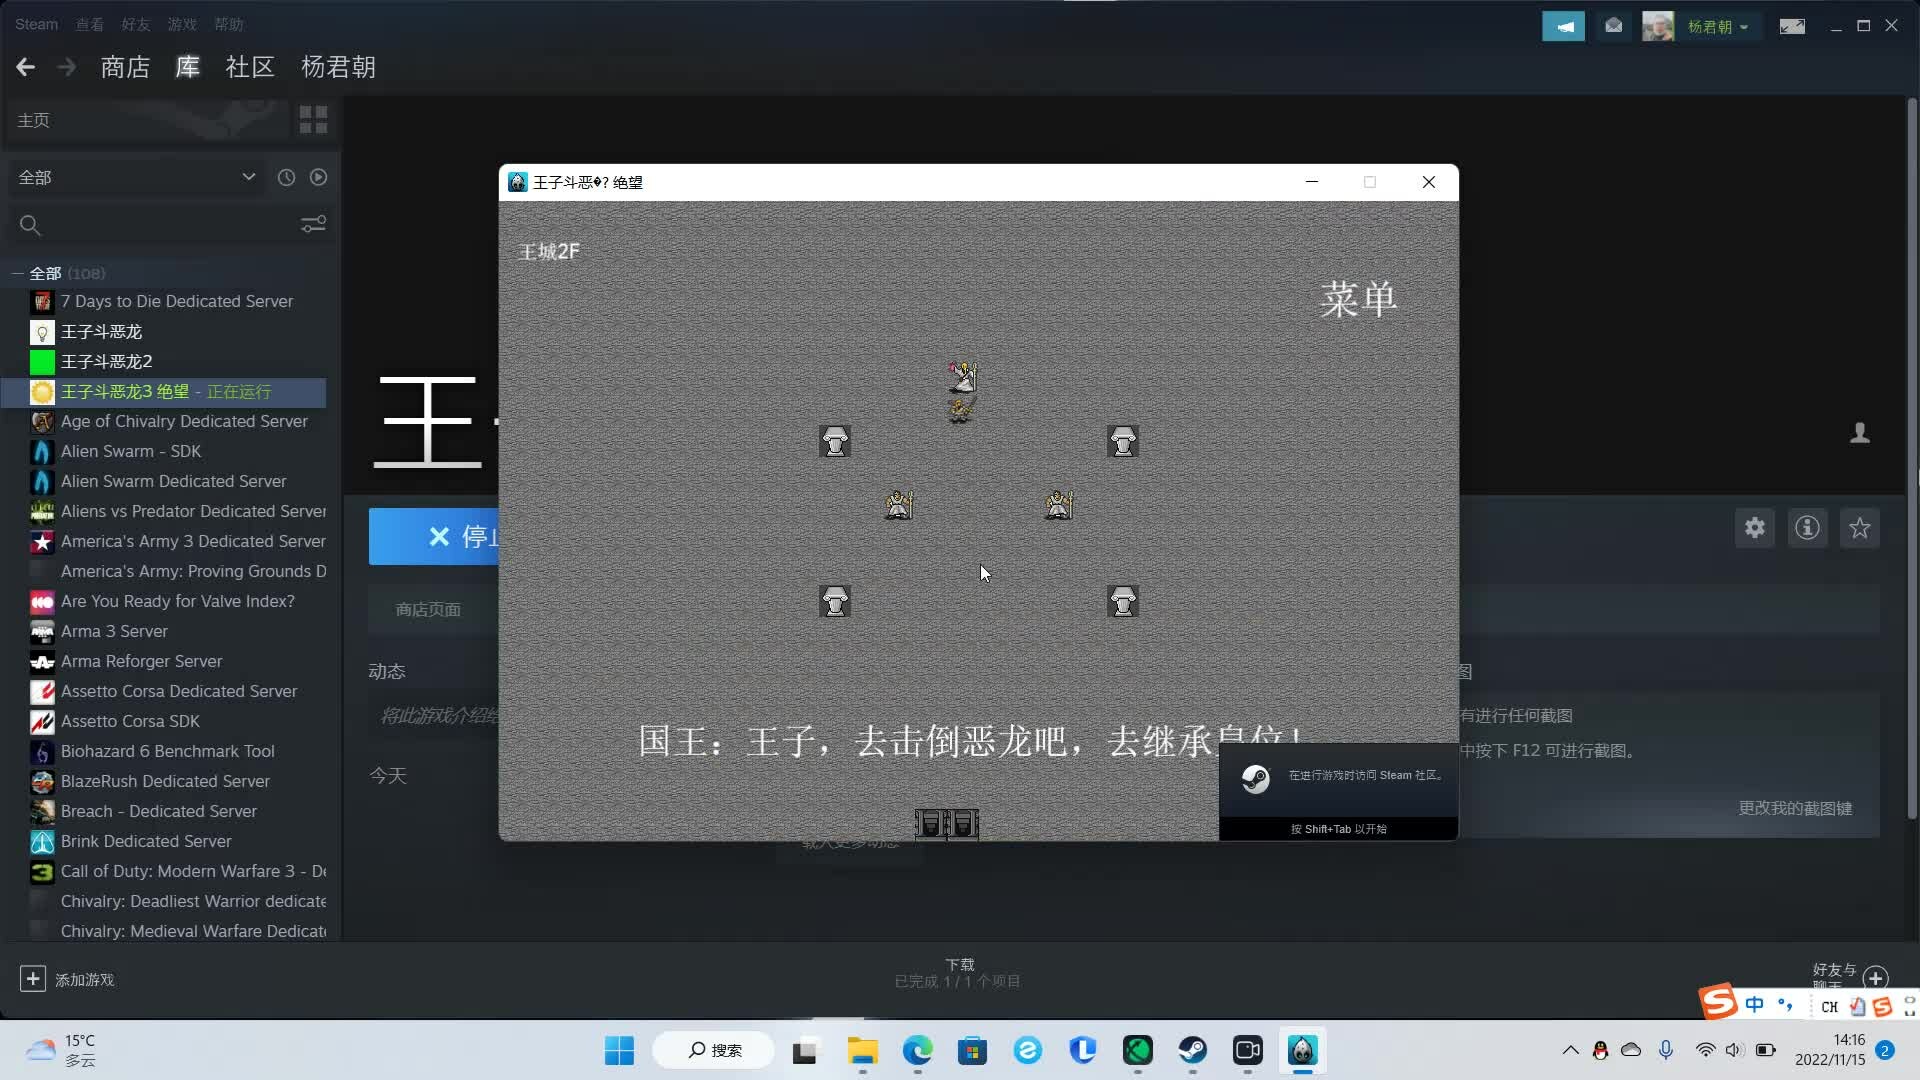The height and width of the screenshot is (1080, 1920).
Task: Open game settings gear icon
Action: click(x=1755, y=528)
